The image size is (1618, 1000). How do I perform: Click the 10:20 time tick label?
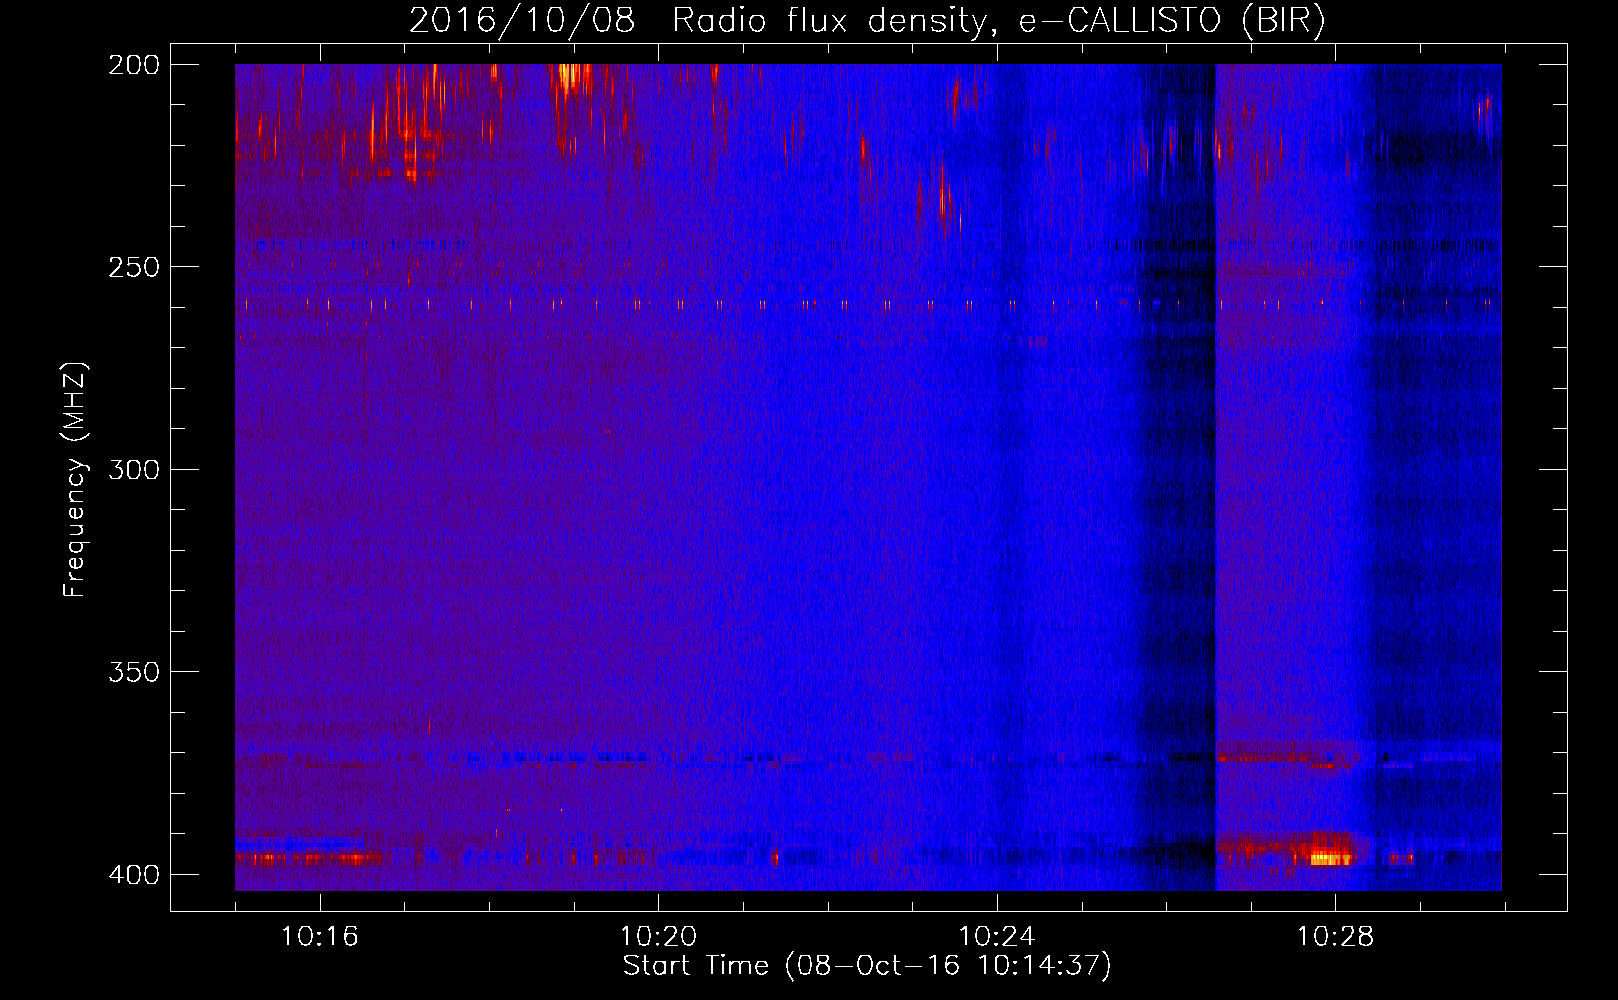tap(658, 936)
